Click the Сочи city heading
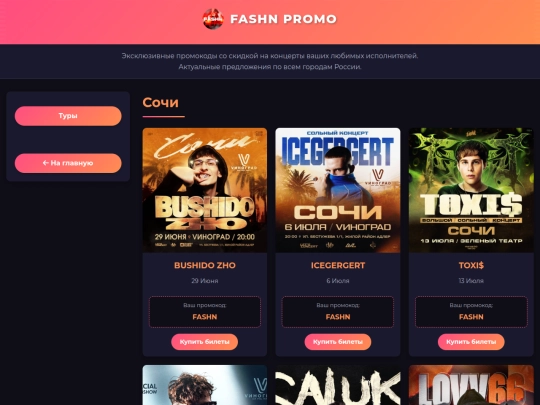 point(160,102)
